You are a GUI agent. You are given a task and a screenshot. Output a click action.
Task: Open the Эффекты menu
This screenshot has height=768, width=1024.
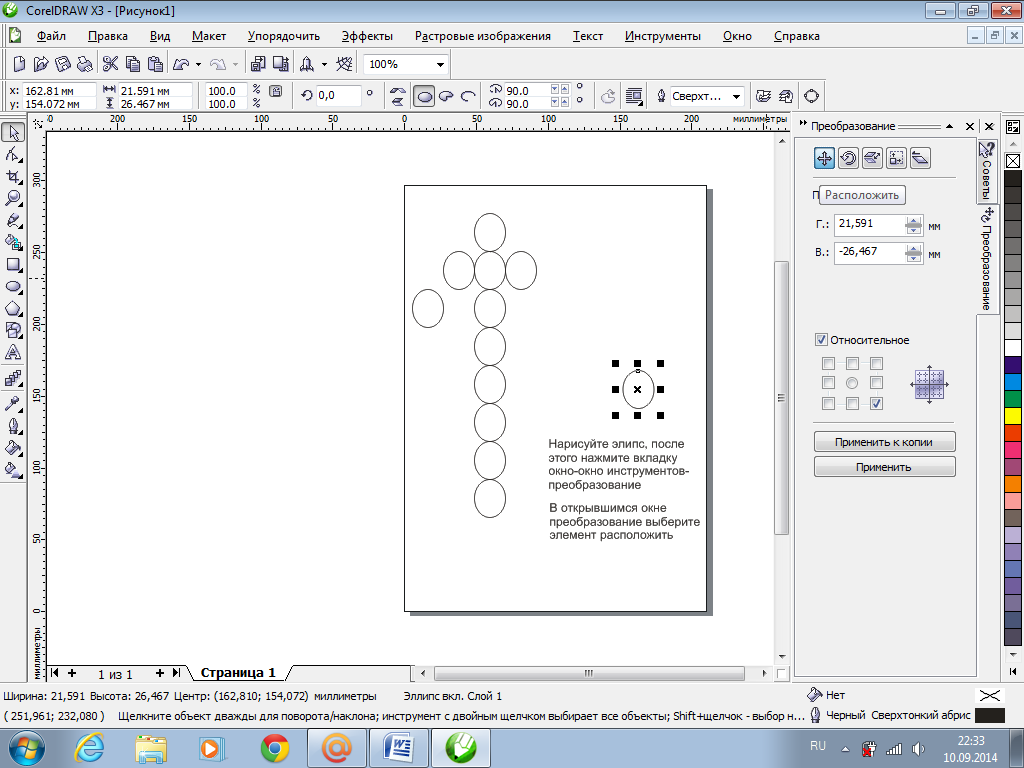[x=366, y=36]
